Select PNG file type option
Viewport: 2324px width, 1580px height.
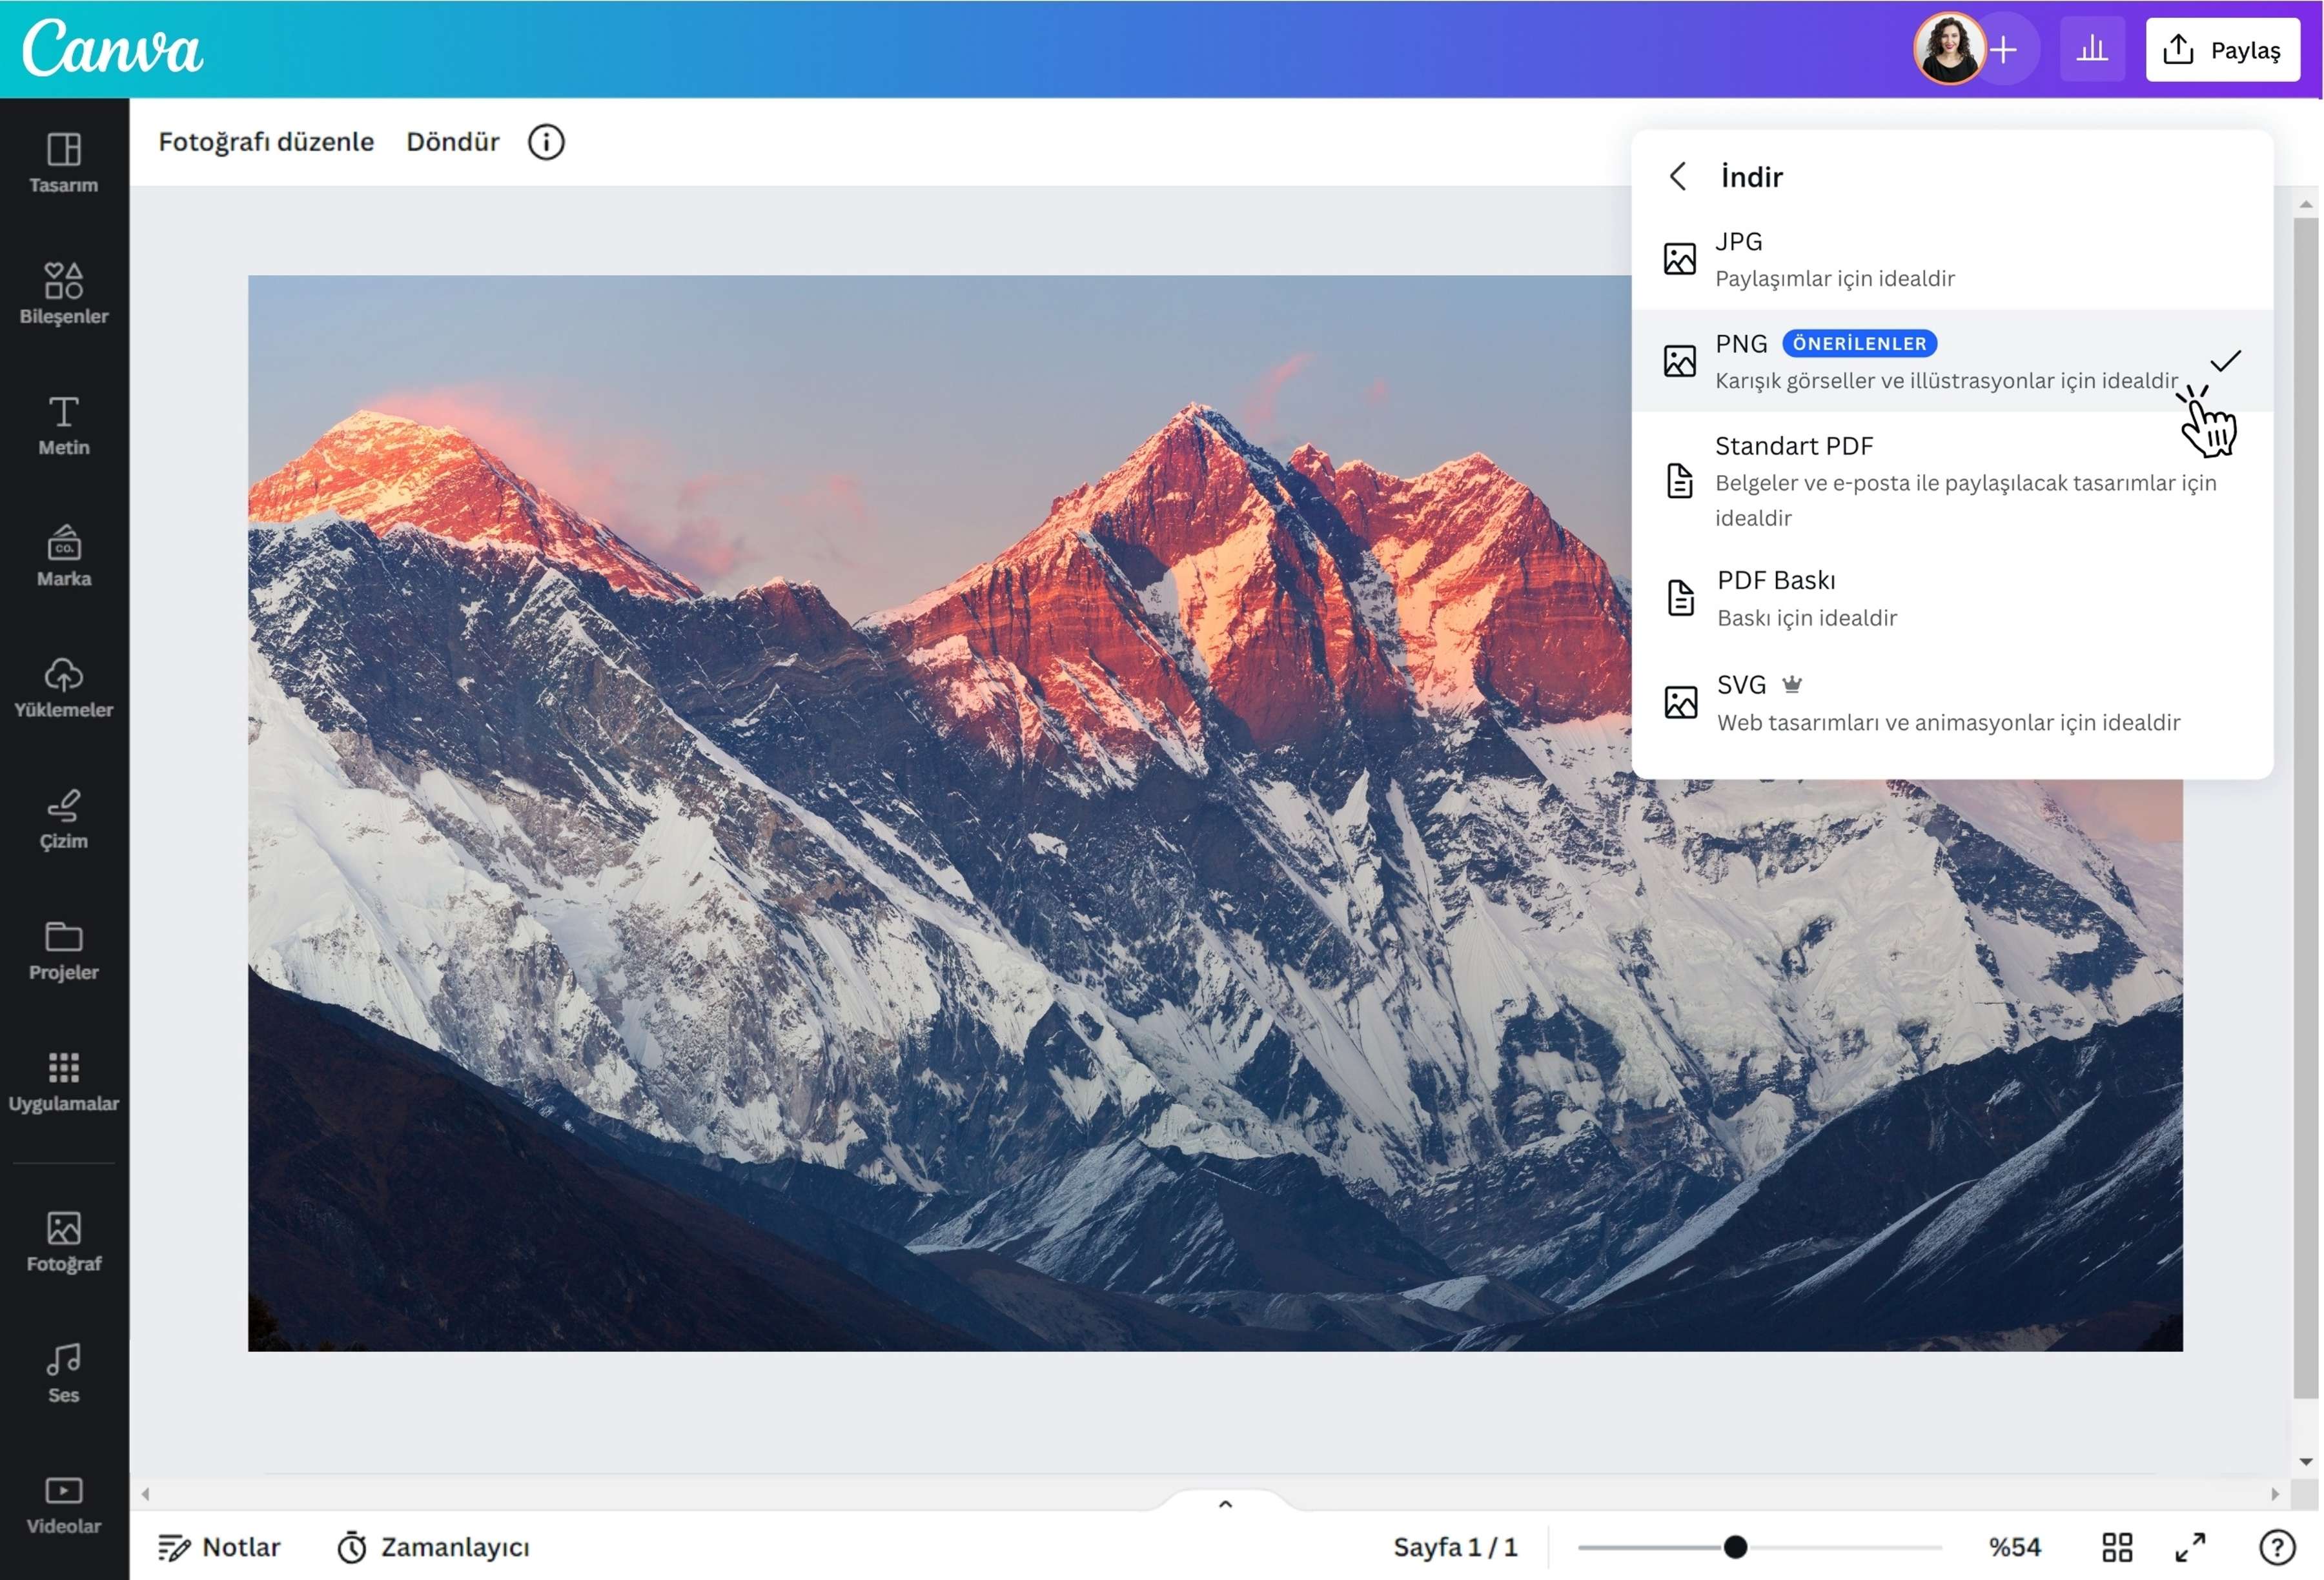(1952, 361)
